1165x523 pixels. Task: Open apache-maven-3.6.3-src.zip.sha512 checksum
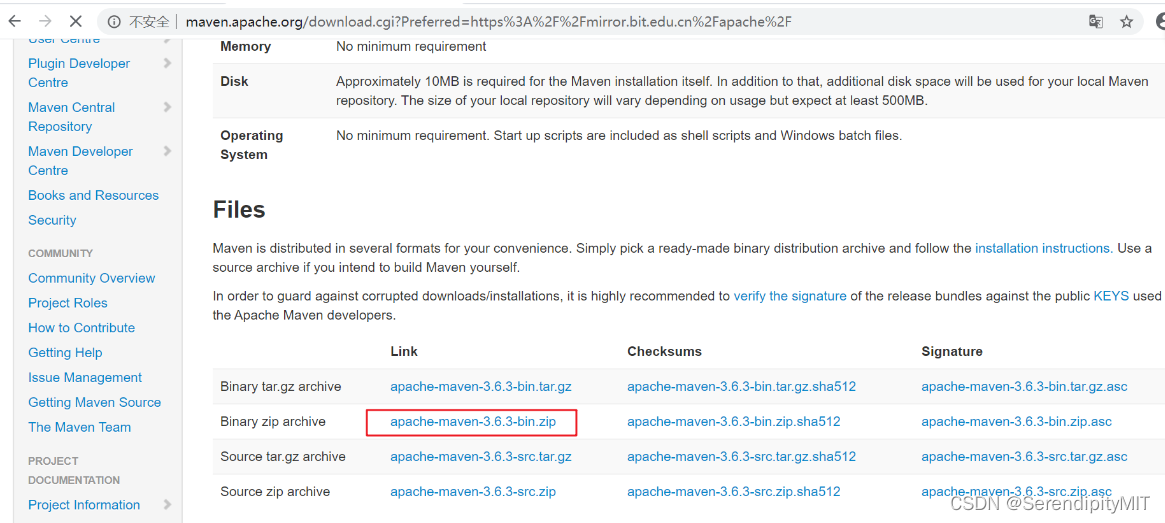[x=734, y=492]
